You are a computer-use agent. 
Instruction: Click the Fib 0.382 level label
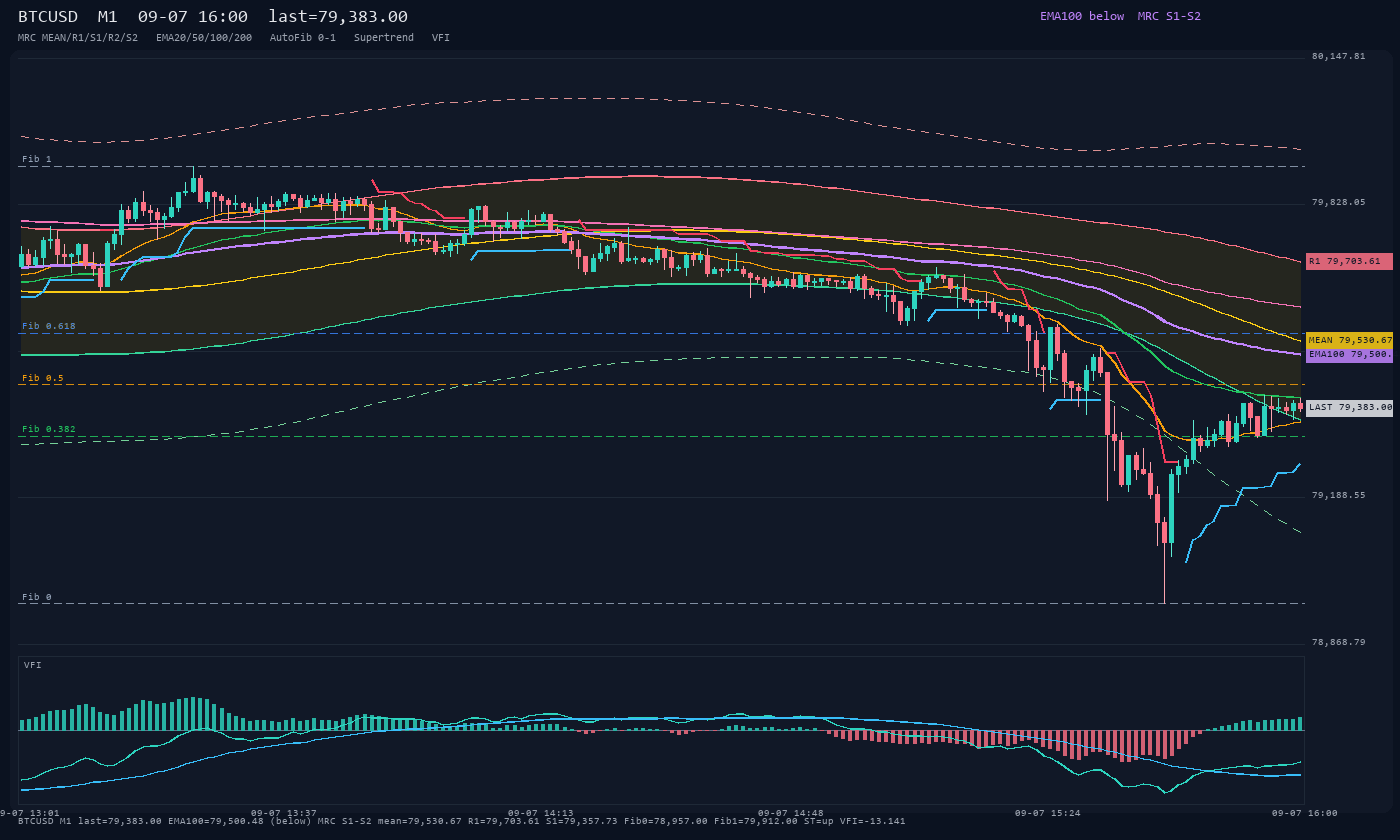(49, 429)
